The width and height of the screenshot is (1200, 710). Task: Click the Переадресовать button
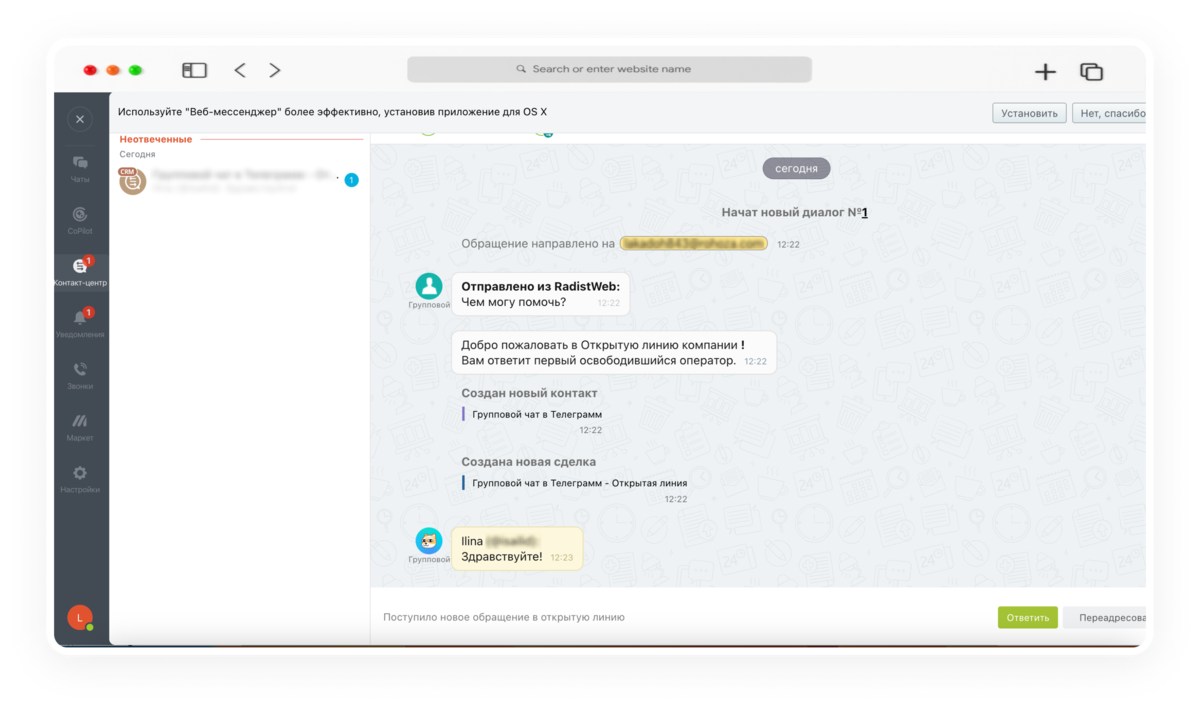click(1104, 617)
